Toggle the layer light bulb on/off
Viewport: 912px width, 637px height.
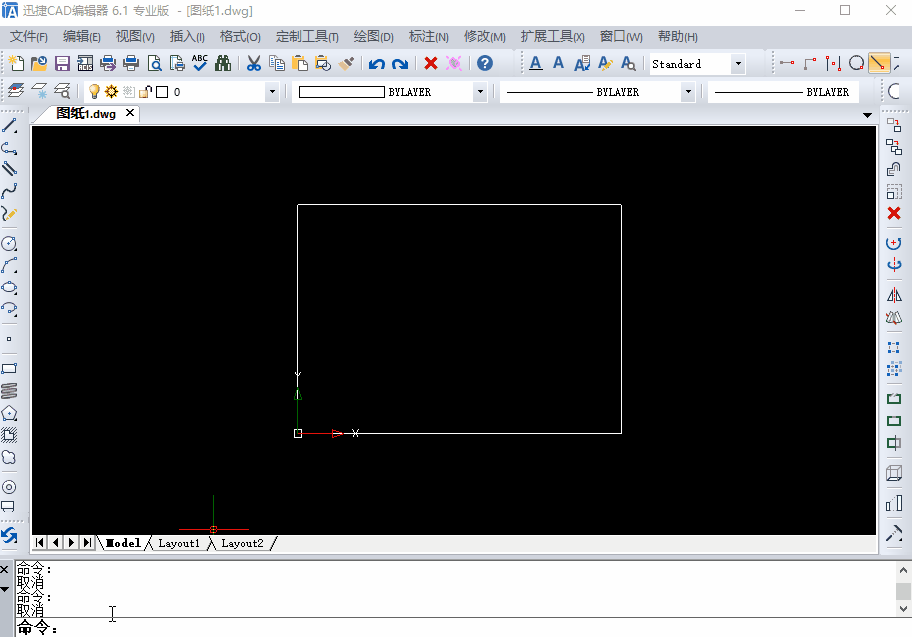click(x=94, y=91)
